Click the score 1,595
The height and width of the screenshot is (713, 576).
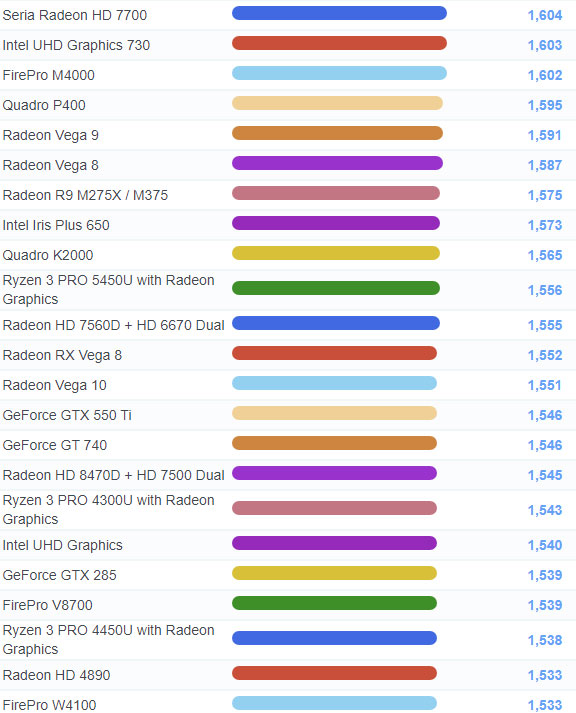(x=545, y=105)
